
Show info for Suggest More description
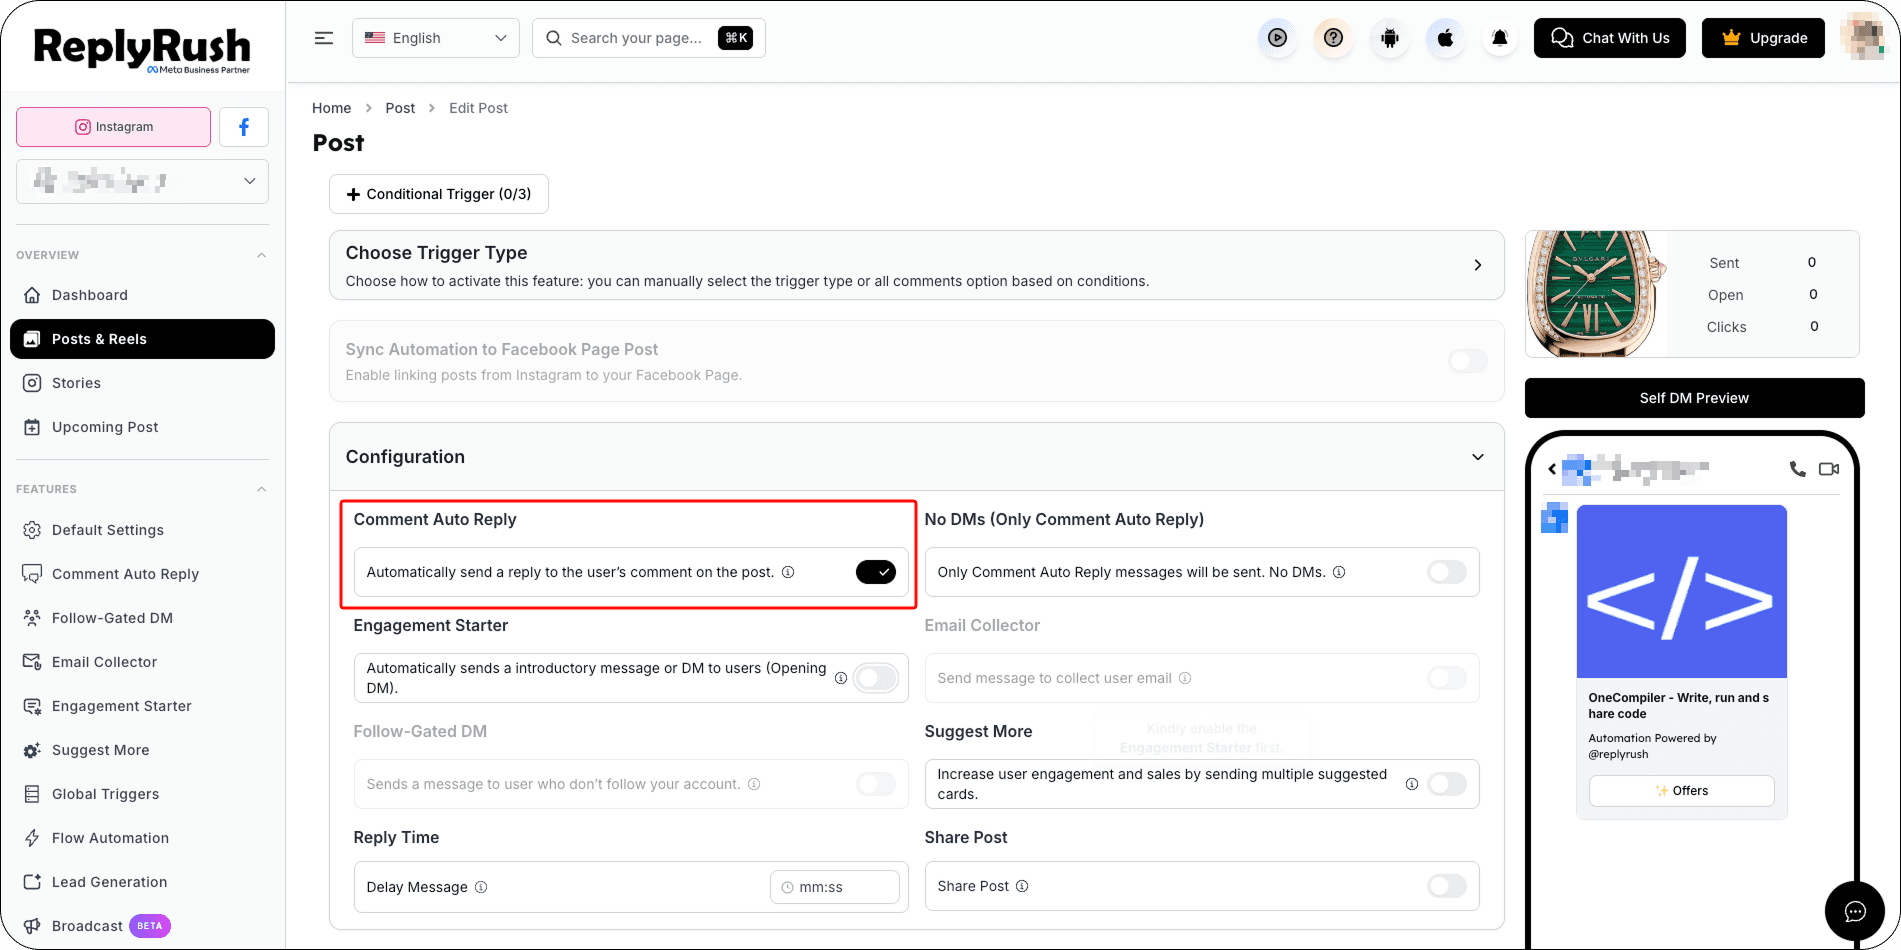click(1412, 784)
